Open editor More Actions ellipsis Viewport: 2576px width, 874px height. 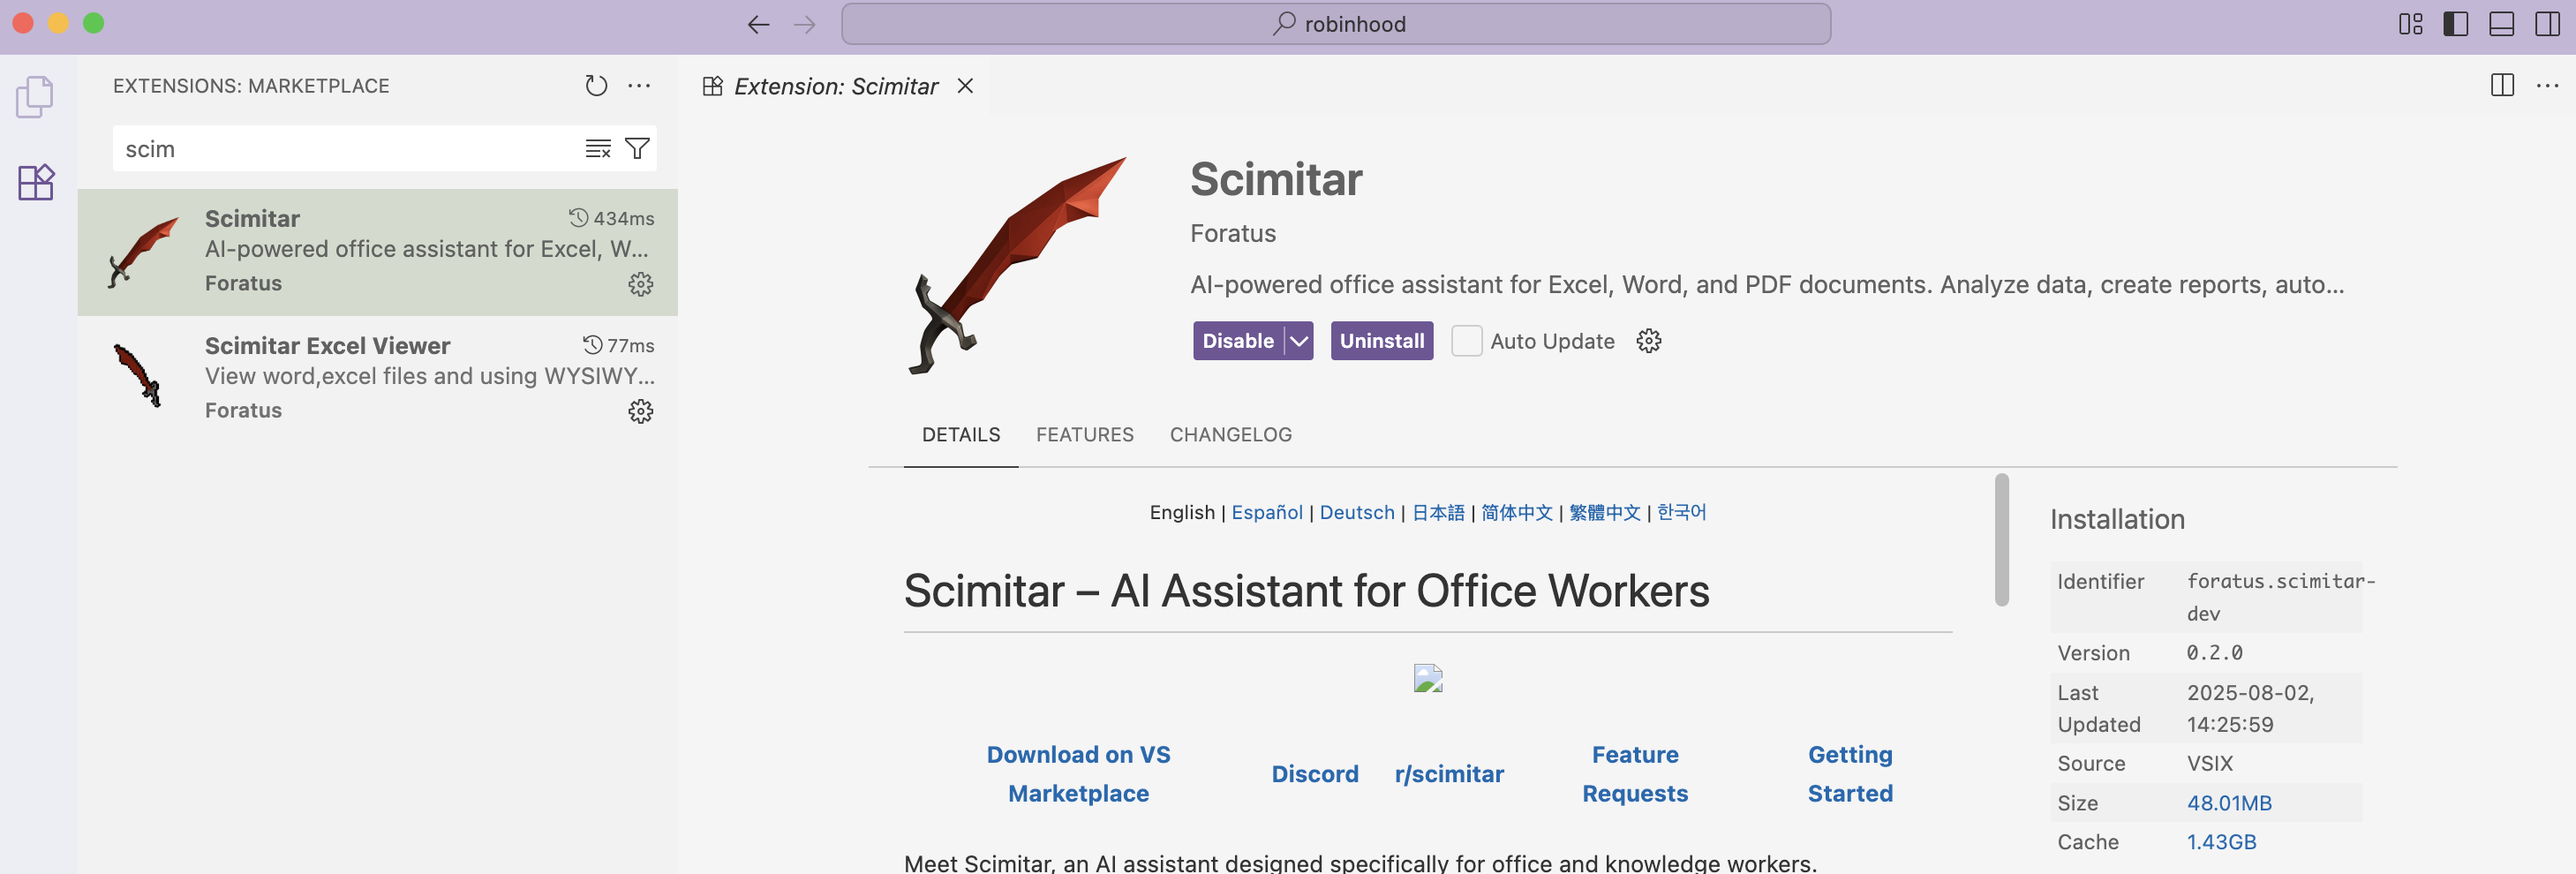[x=2547, y=86]
